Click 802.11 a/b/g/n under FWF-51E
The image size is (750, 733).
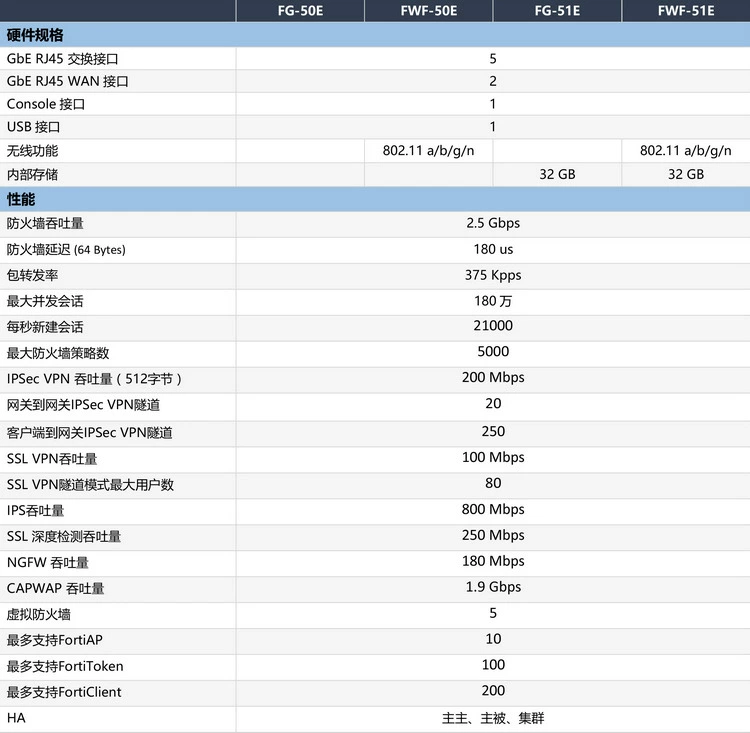point(686,151)
